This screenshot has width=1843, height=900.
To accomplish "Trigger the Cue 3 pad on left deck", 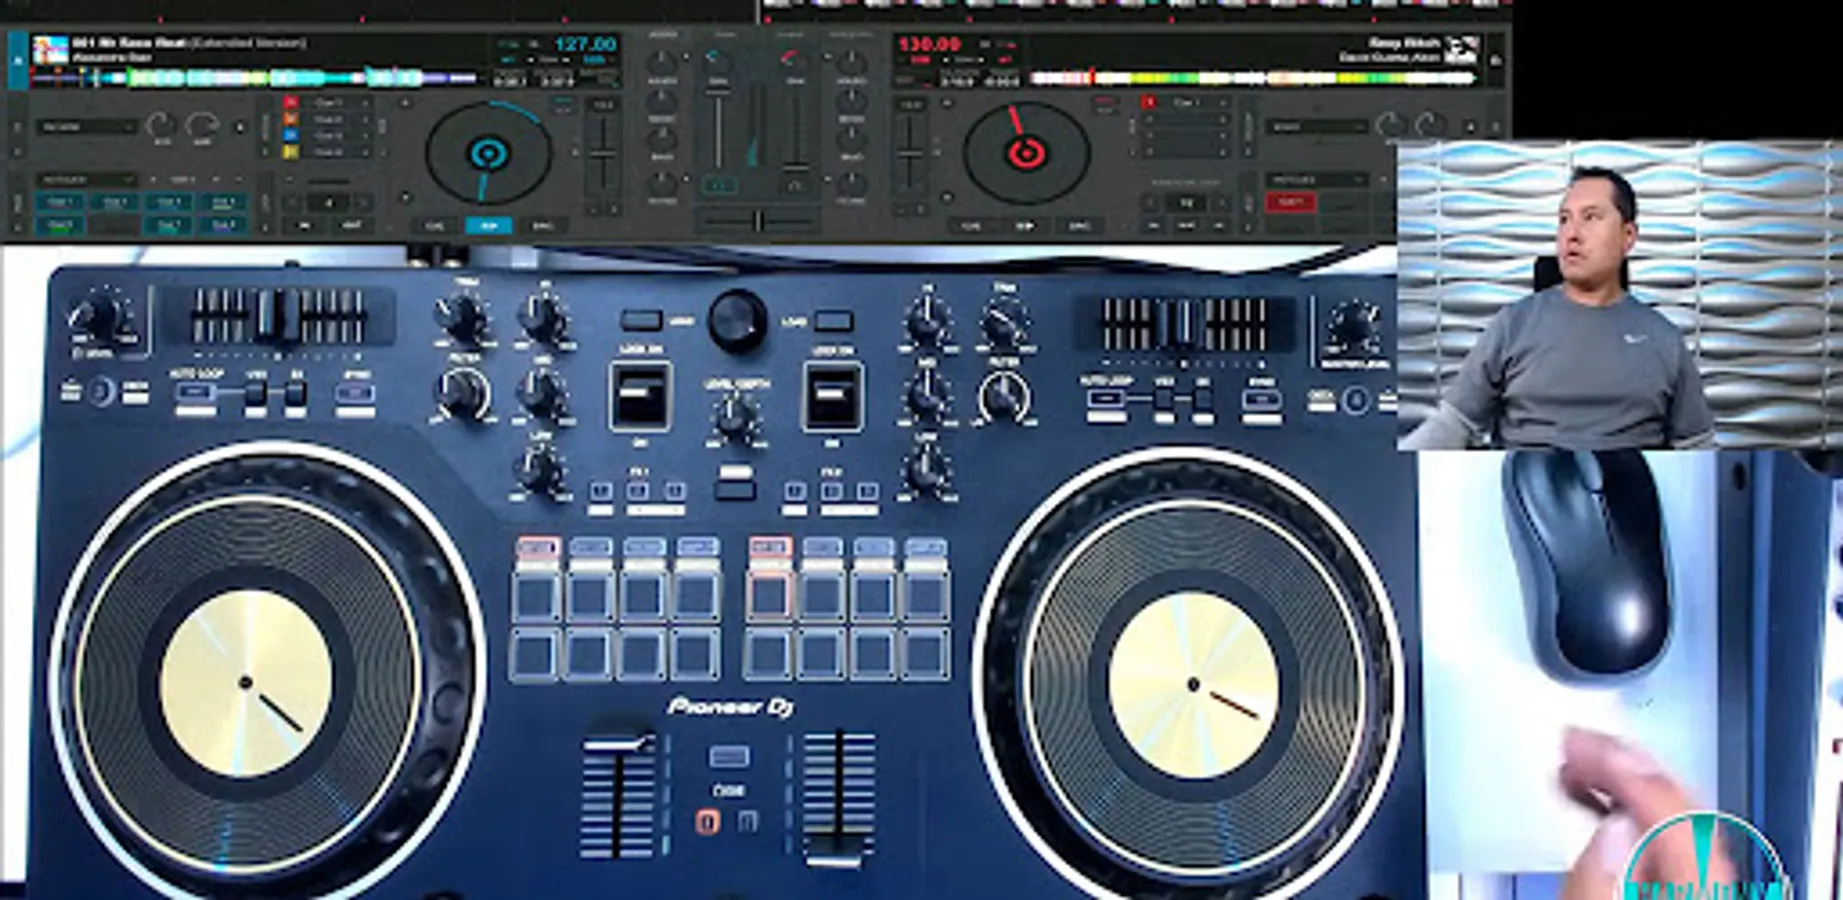I will (168, 203).
